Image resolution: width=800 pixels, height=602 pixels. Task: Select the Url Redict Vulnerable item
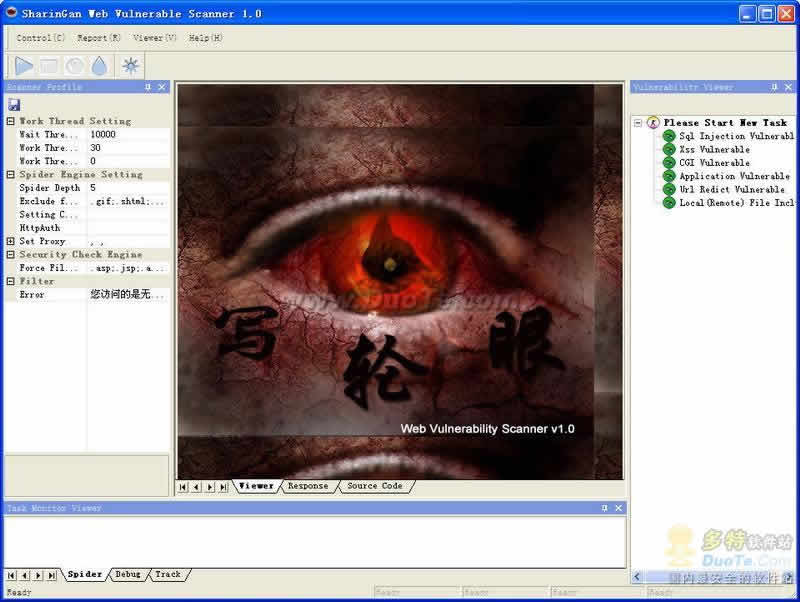pyautogui.click(x=731, y=189)
